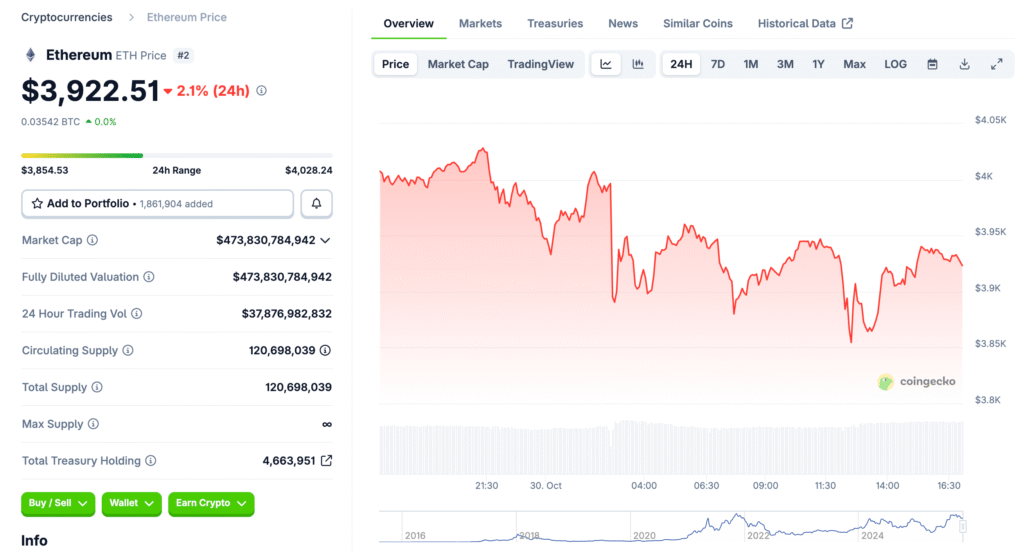Image resolution: width=1024 pixels, height=553 pixels.
Task: Enable LOG scale on chart
Action: 895,64
